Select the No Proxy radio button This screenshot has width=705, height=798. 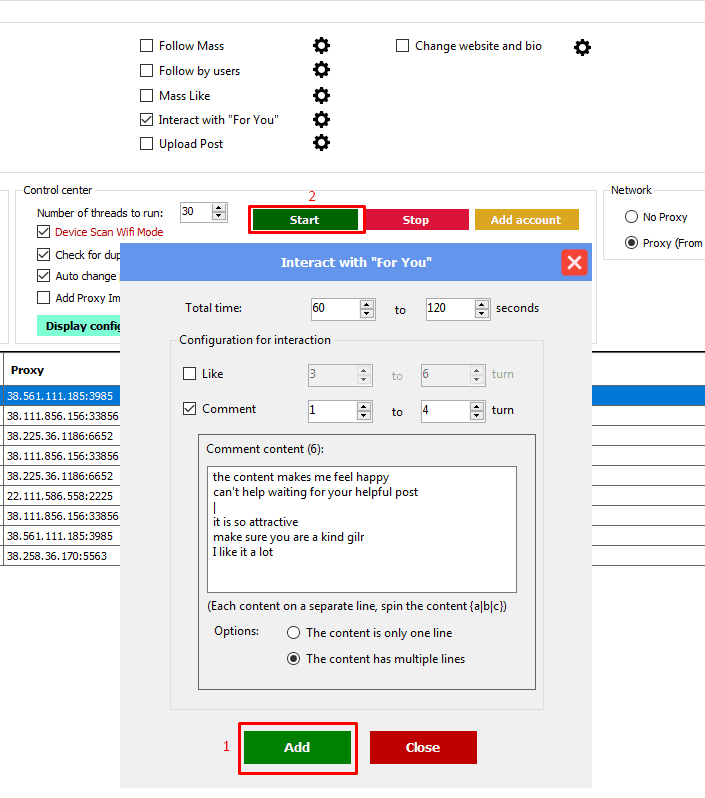click(631, 217)
